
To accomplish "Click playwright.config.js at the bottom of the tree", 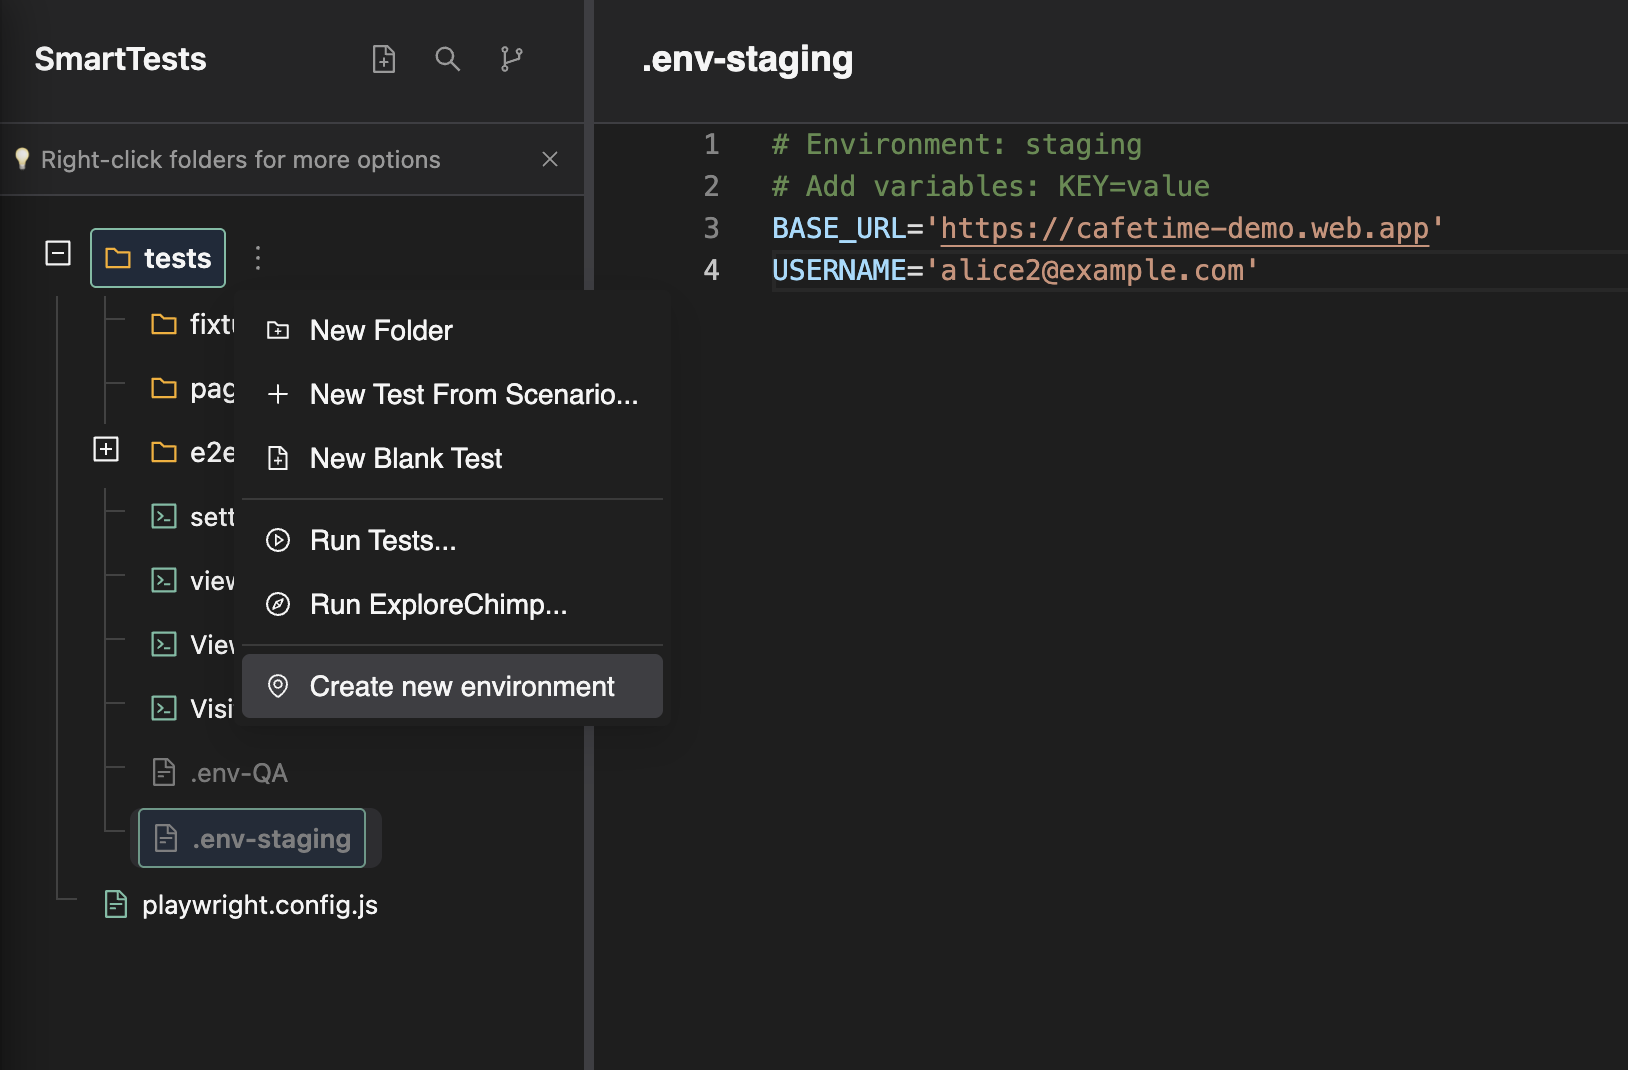I will tap(259, 905).
